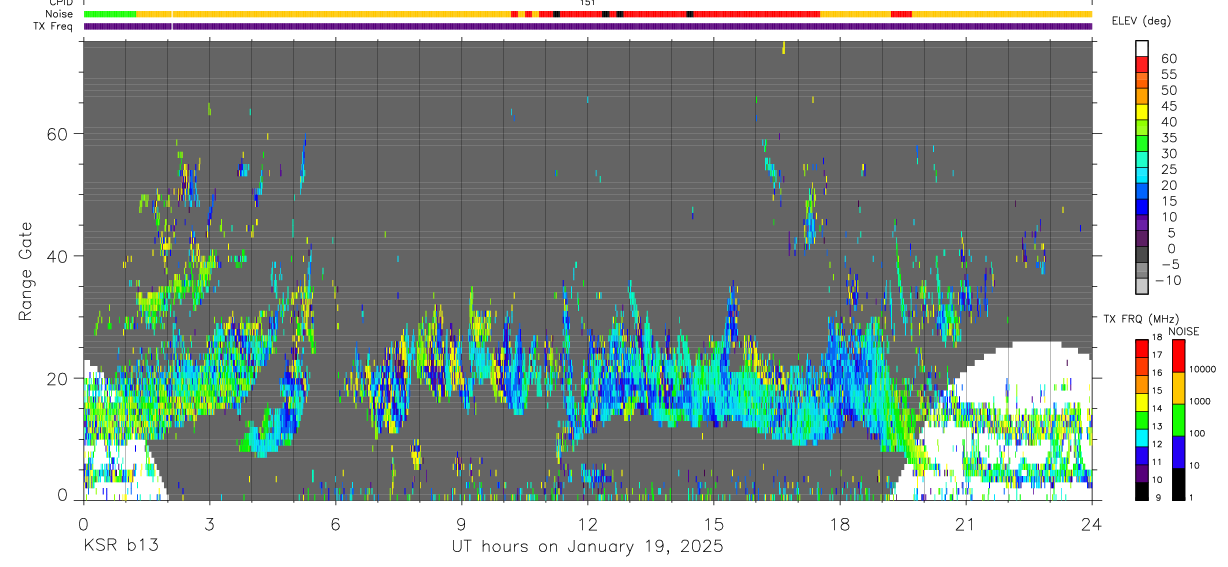This screenshot has width=1228, height=567.
Task: Click the green segment of the Noise bar
Action: 110,14
